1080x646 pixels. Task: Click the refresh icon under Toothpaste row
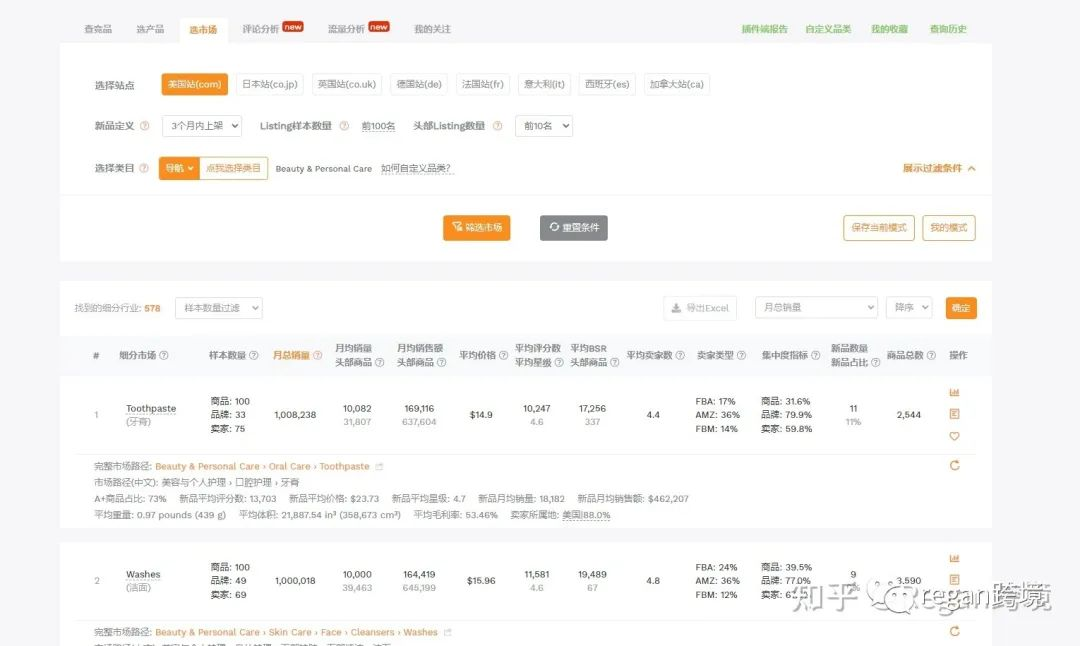(x=954, y=466)
